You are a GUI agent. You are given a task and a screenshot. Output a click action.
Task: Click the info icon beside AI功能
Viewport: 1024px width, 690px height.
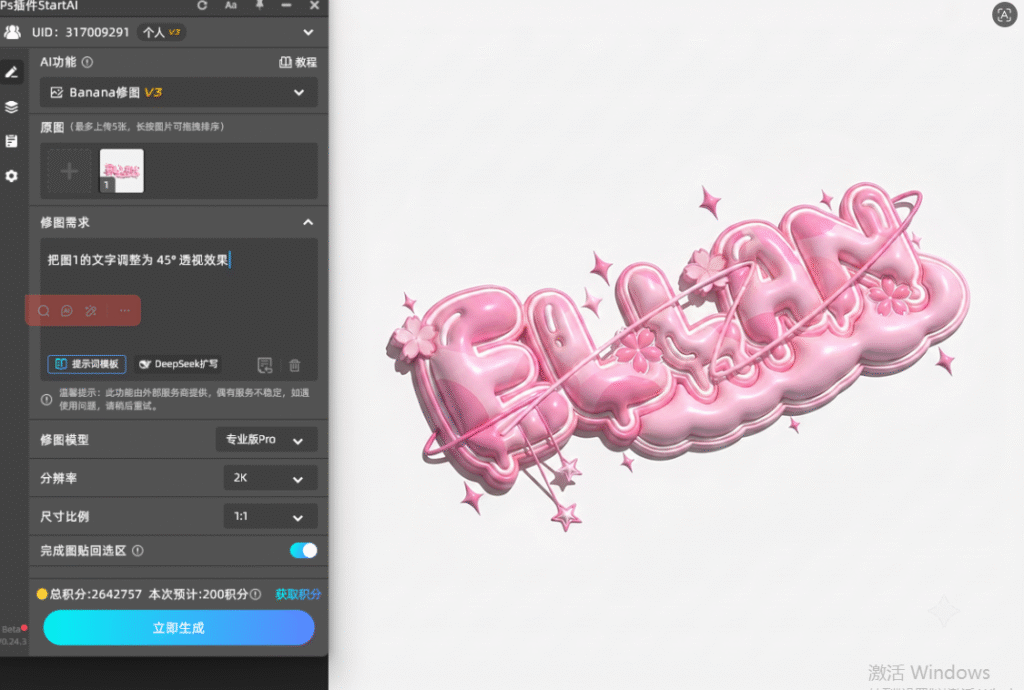click(88, 62)
